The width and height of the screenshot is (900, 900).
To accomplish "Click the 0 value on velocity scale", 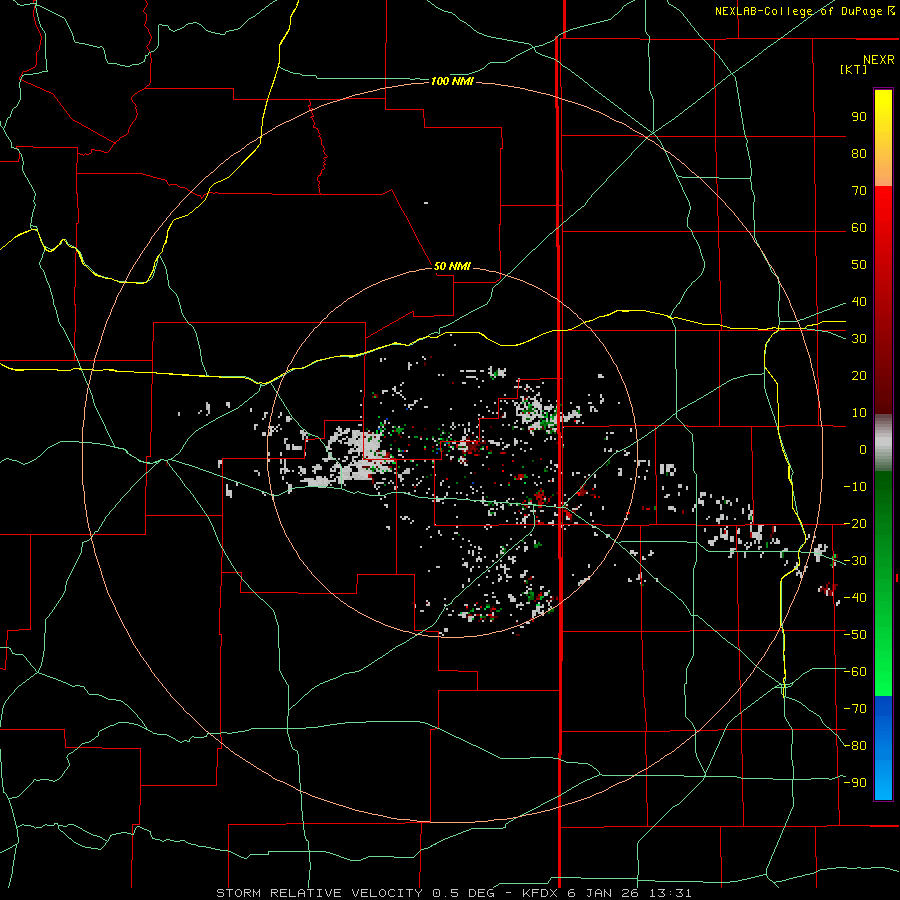I will pos(863,449).
